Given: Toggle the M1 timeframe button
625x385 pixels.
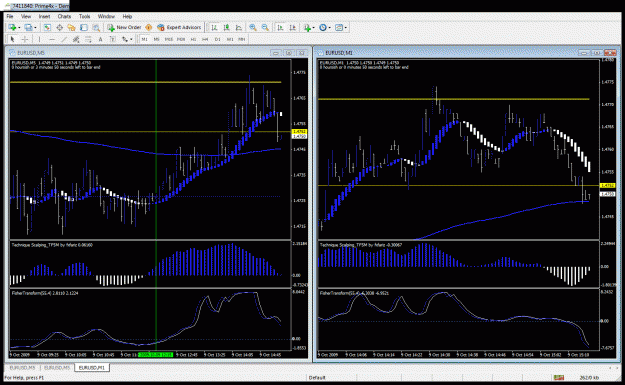Looking at the screenshot, I should click(144, 39).
